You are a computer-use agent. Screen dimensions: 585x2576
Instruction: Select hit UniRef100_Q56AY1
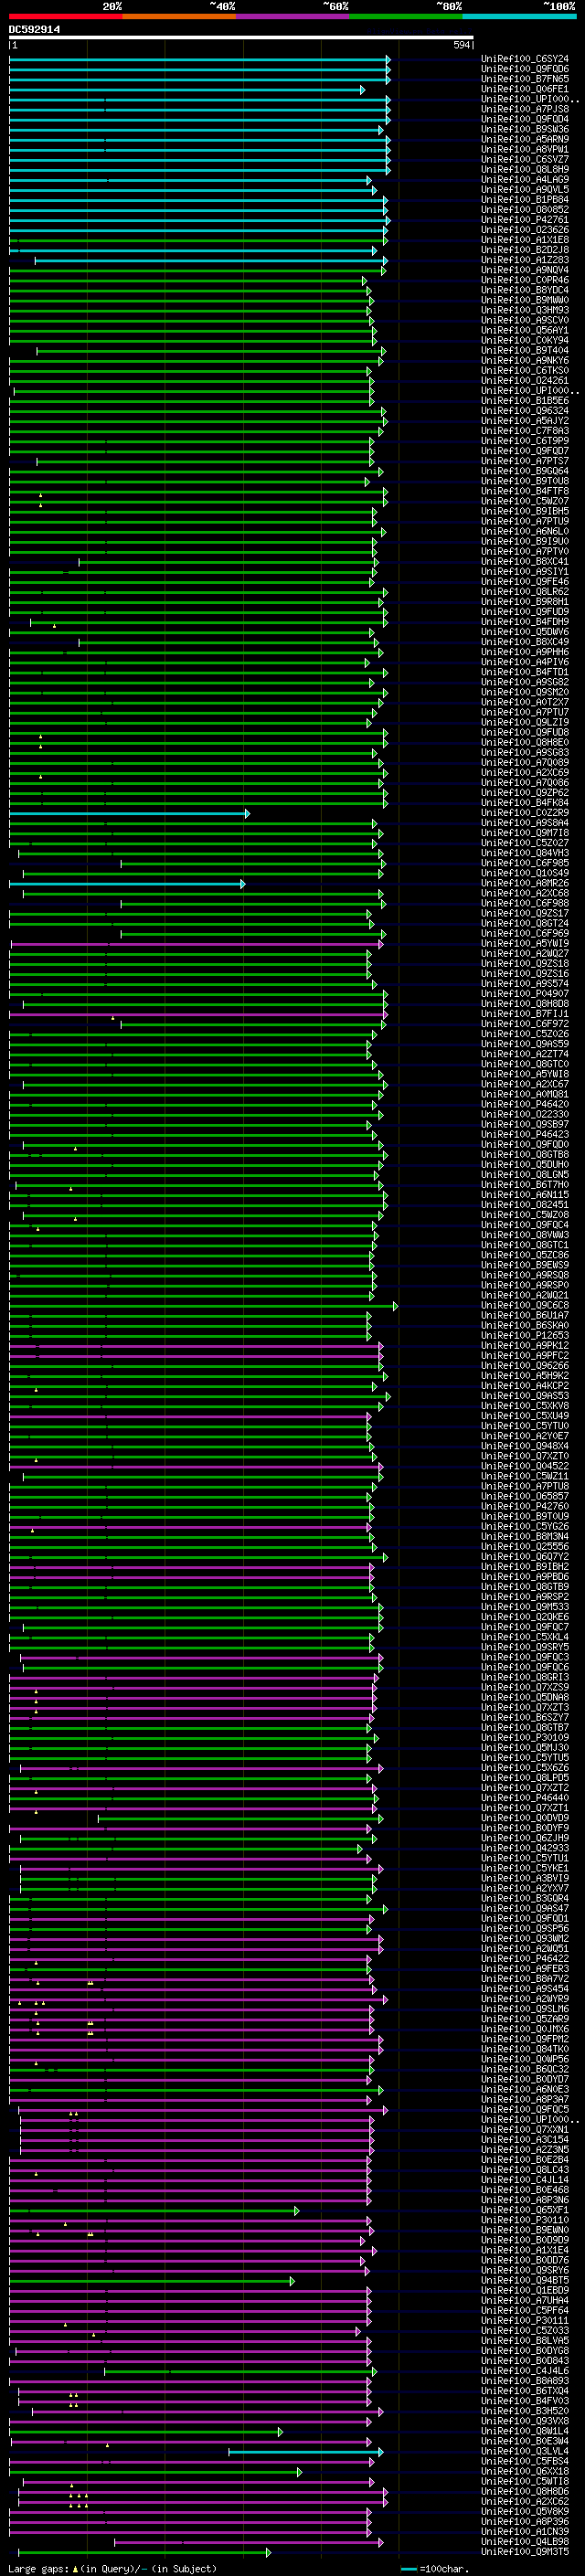(x=525, y=330)
